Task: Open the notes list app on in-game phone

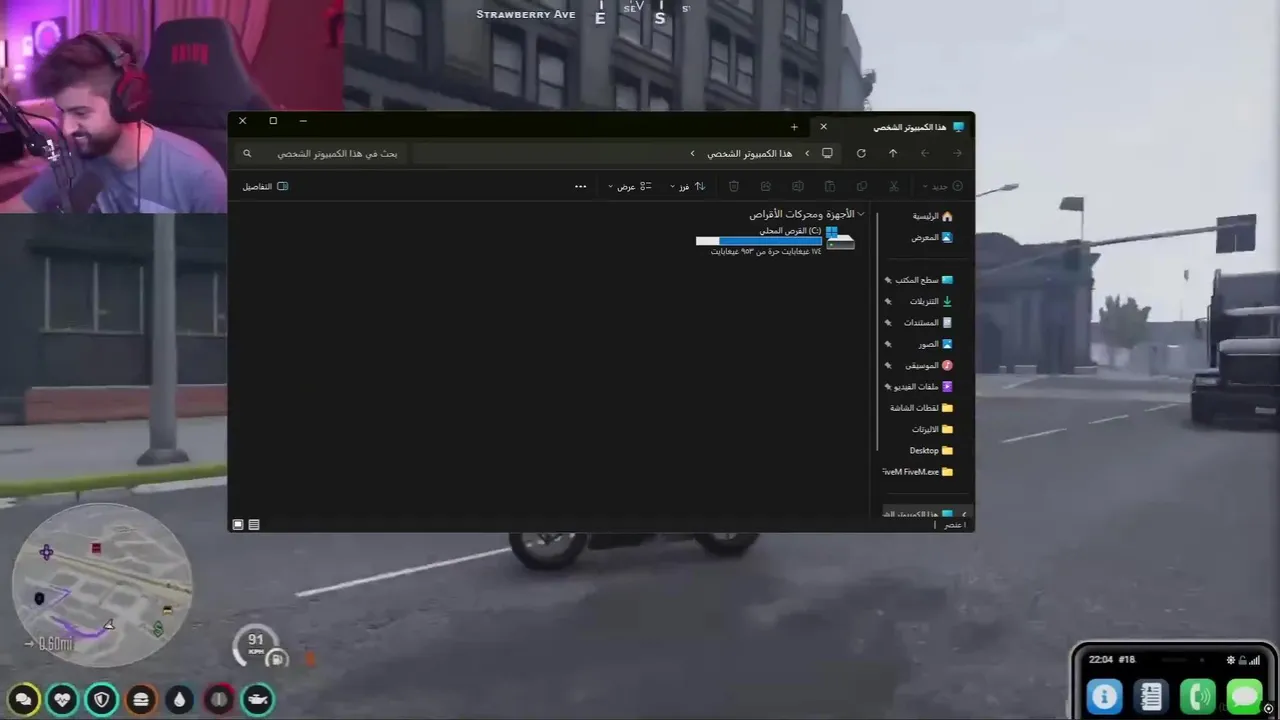Action: coord(1151,696)
